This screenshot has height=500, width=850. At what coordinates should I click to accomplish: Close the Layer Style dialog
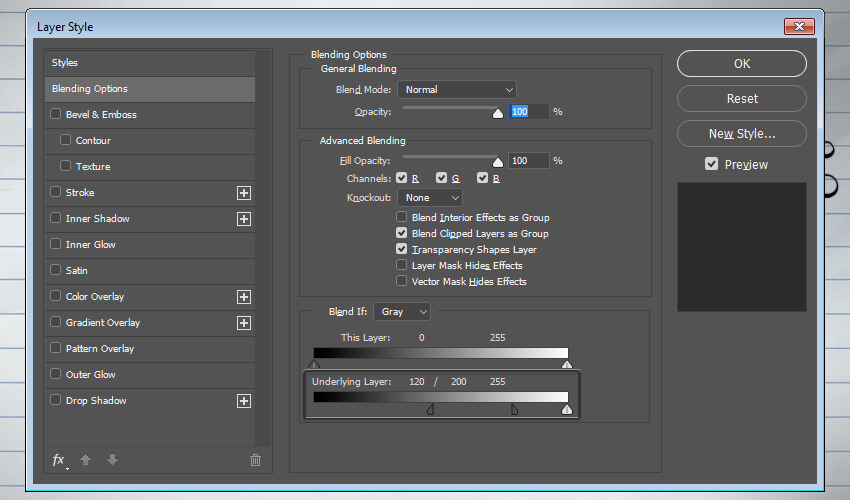coord(799,26)
